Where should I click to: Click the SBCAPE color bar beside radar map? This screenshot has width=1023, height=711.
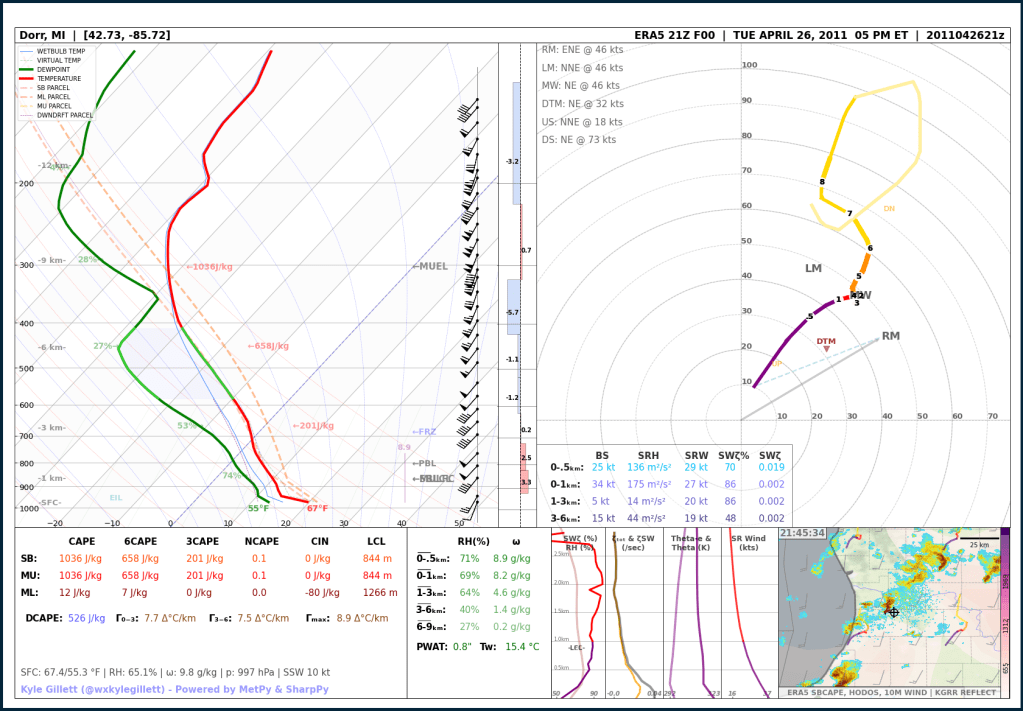coord(1004,610)
